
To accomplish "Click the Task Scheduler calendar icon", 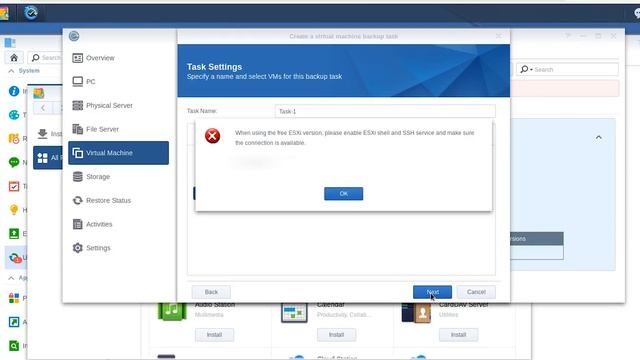I will pos(14,186).
